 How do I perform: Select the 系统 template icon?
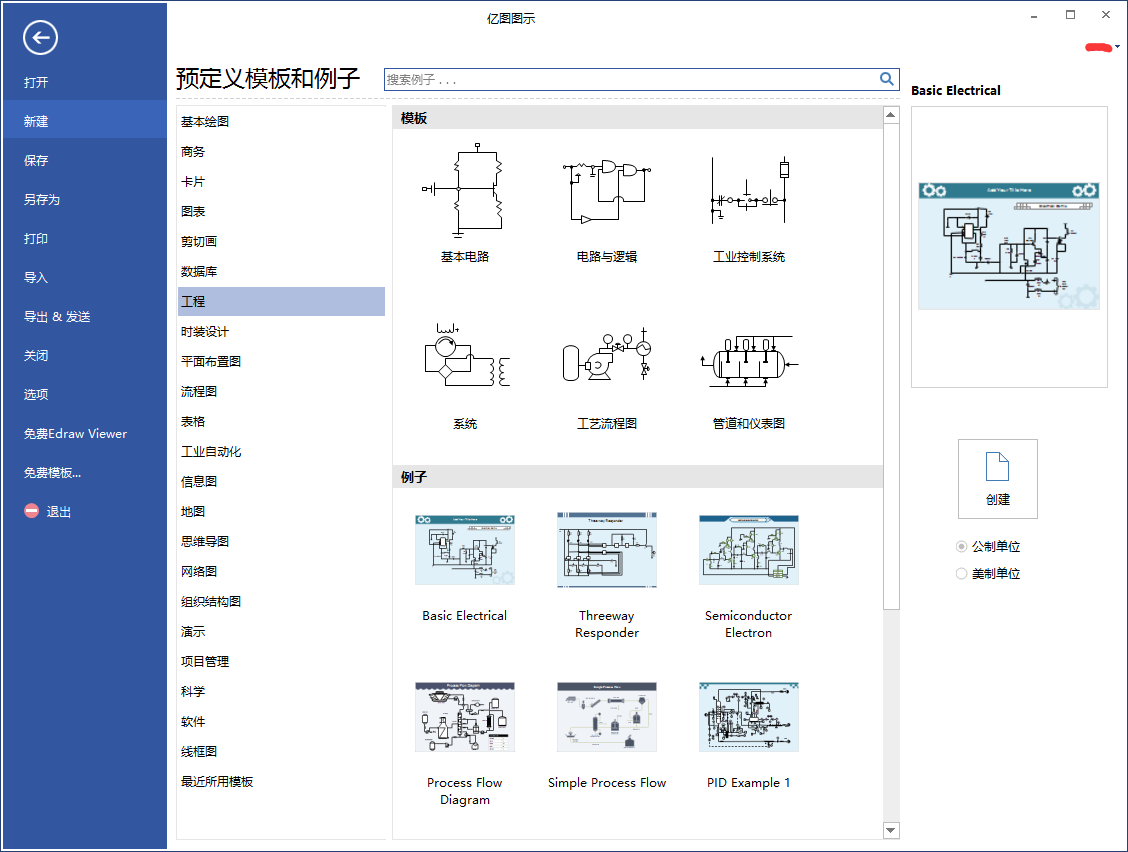click(463, 355)
